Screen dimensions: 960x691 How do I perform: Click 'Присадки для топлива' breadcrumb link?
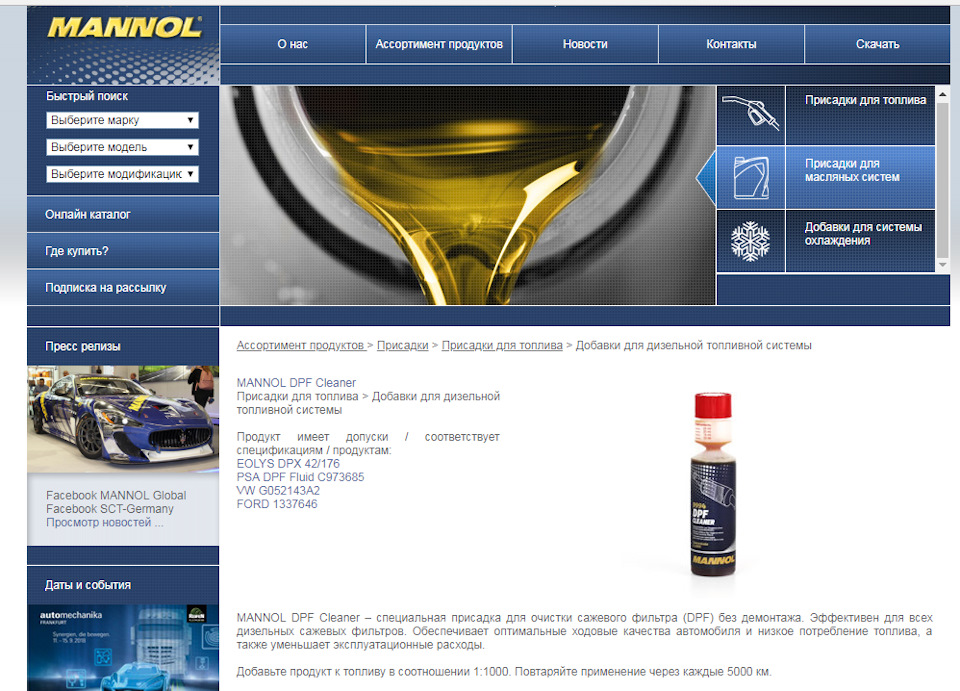pyautogui.click(x=502, y=345)
